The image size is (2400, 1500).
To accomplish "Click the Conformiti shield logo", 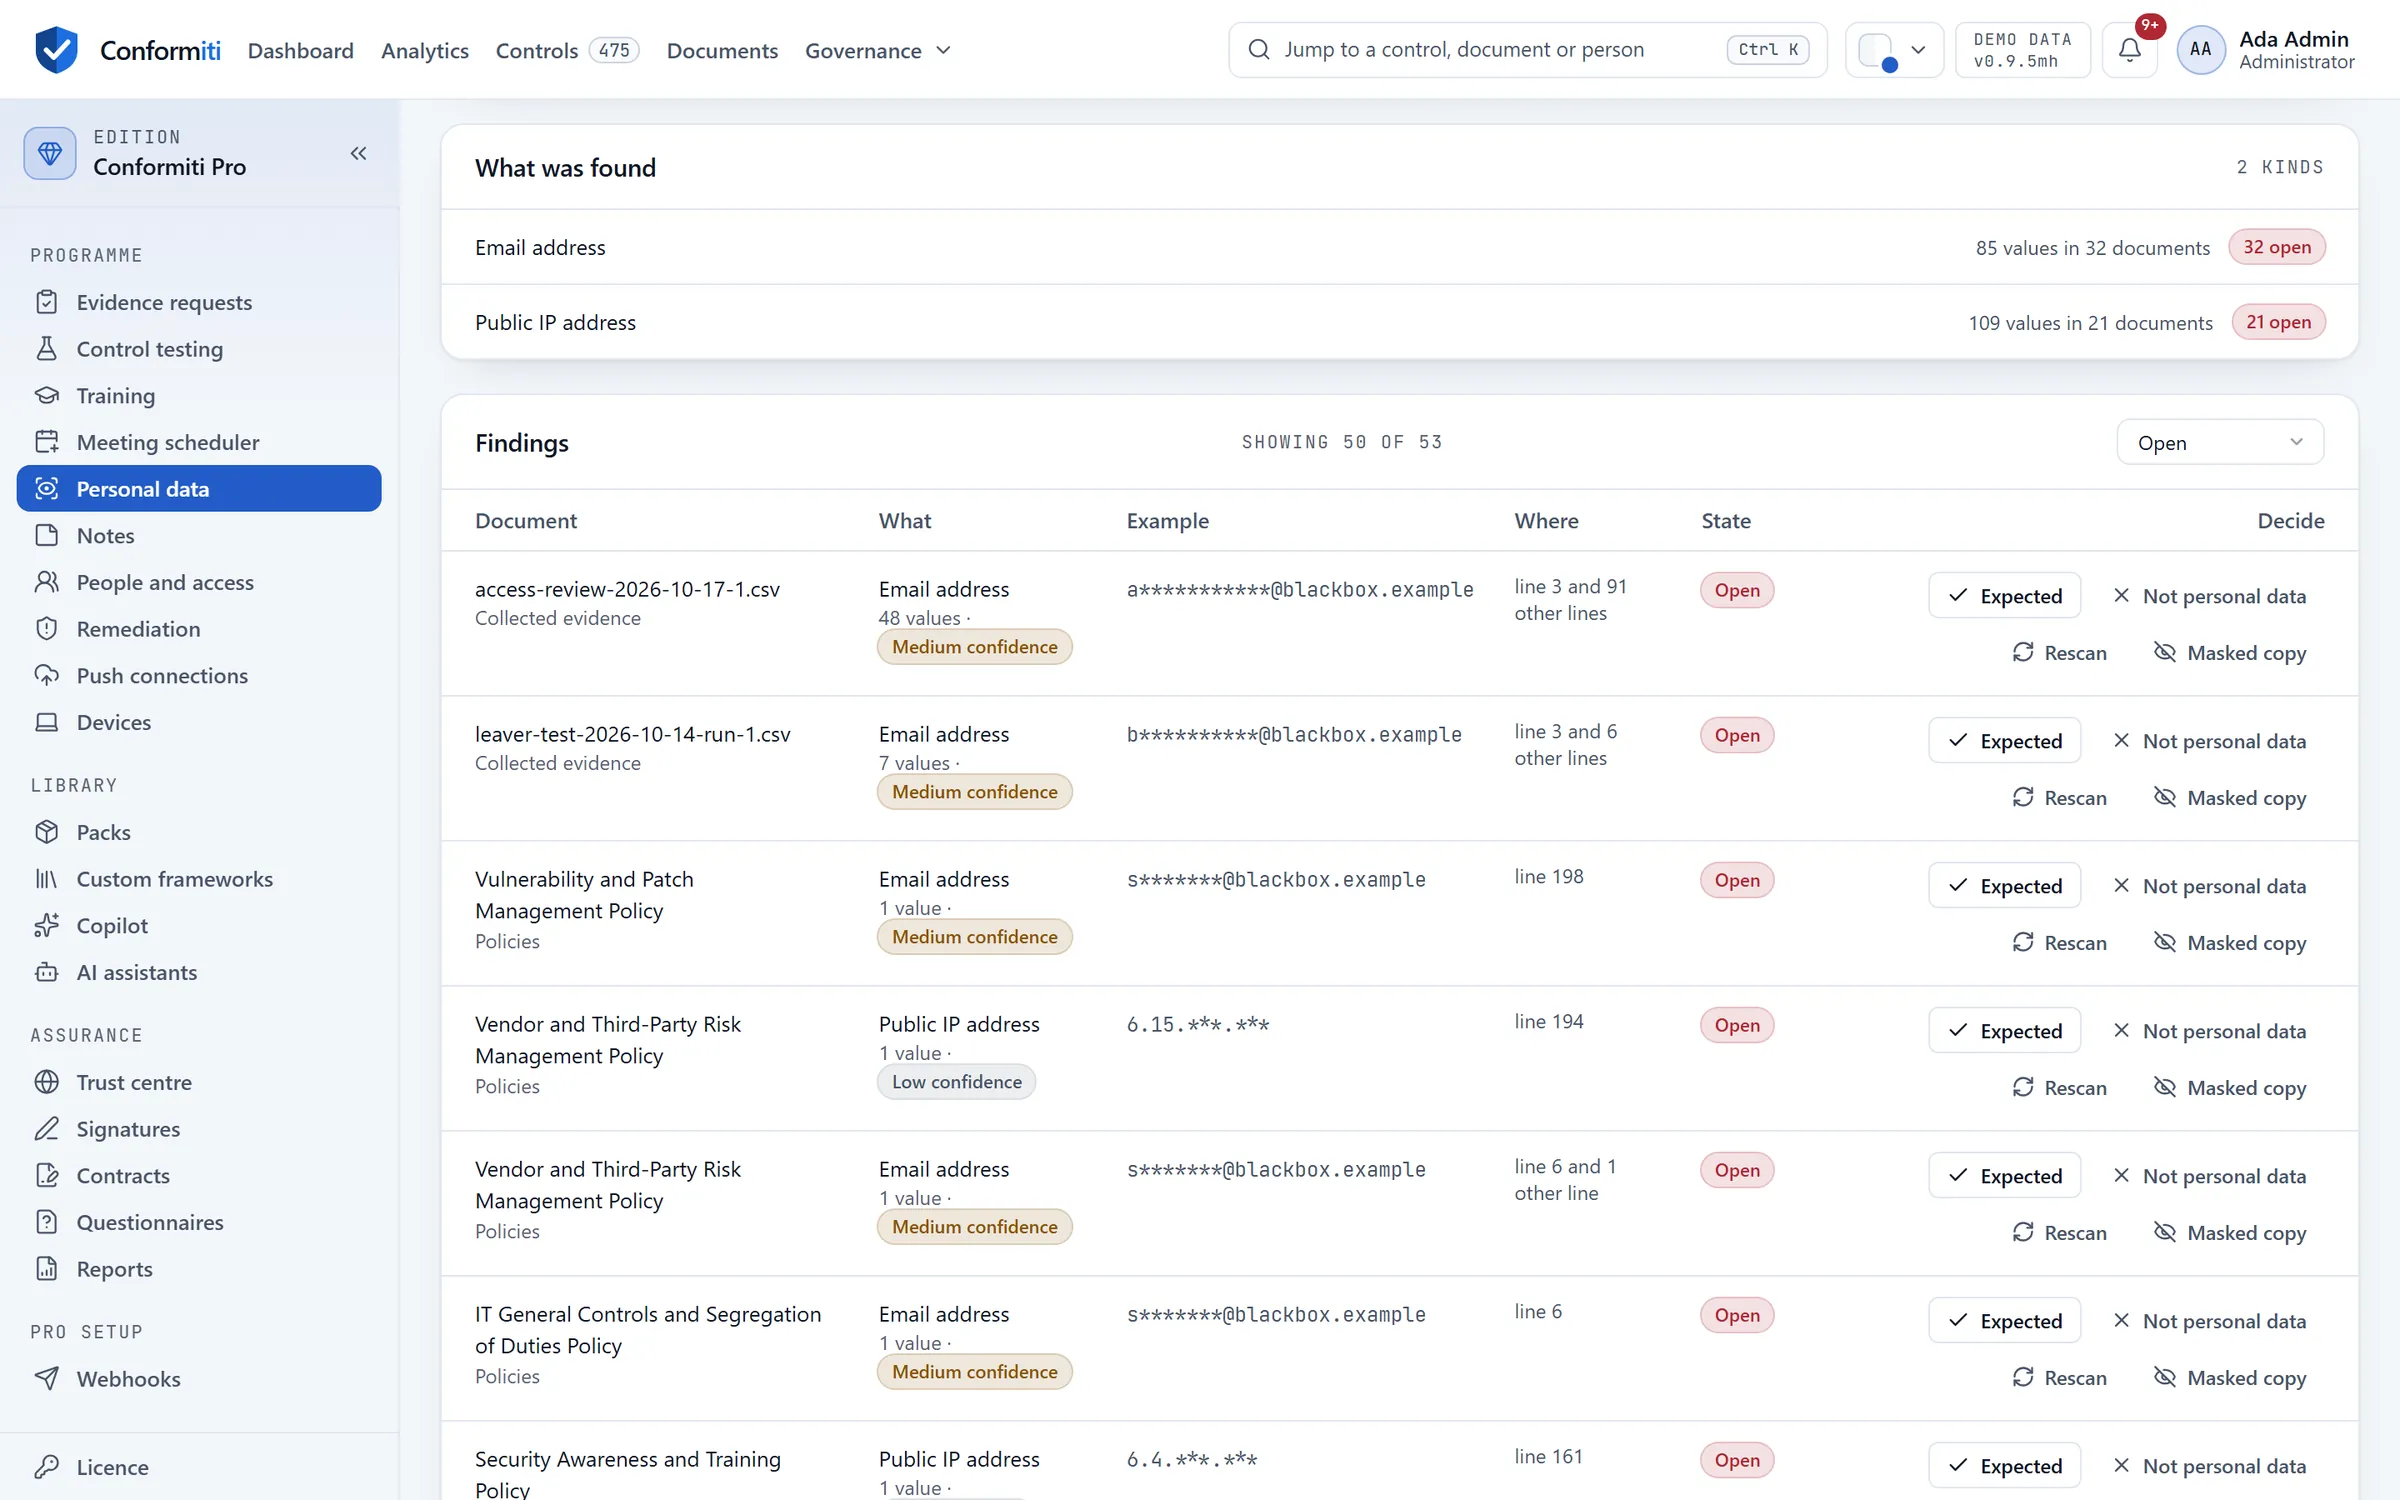I will coord(56,49).
